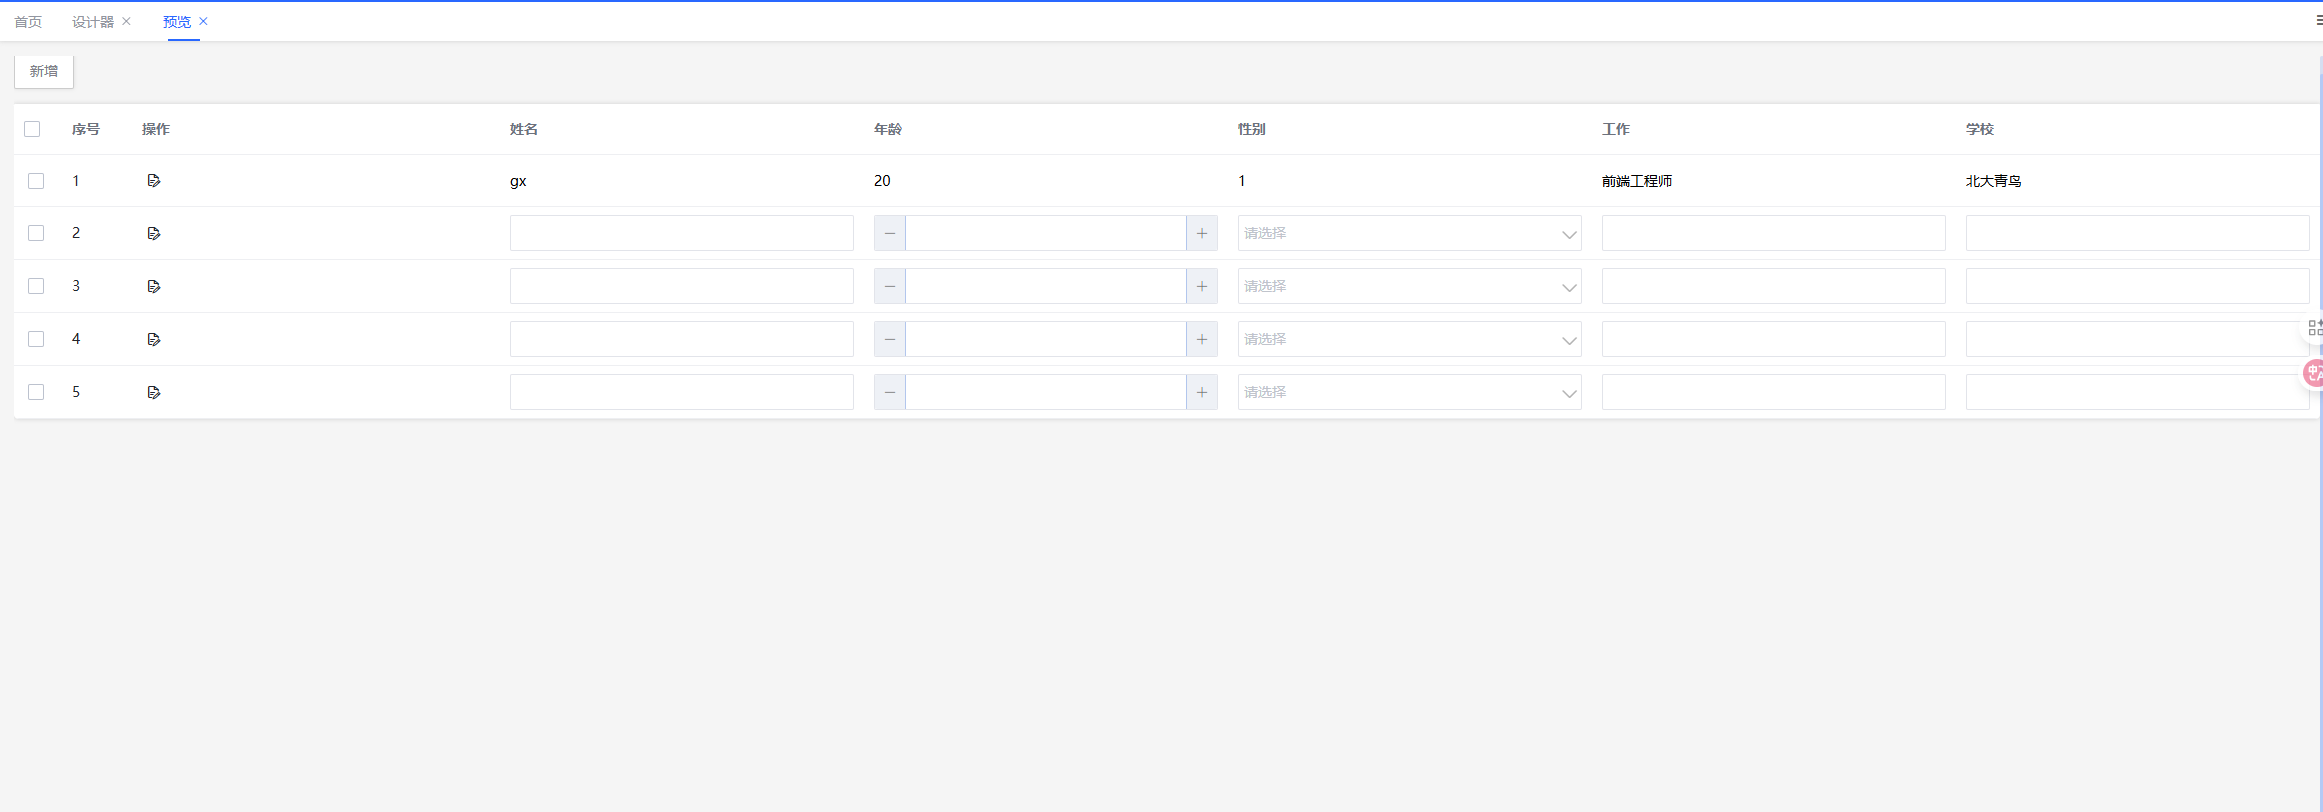2323x812 pixels.
Task: Decrease age with minus button in row 4
Action: [x=889, y=339]
